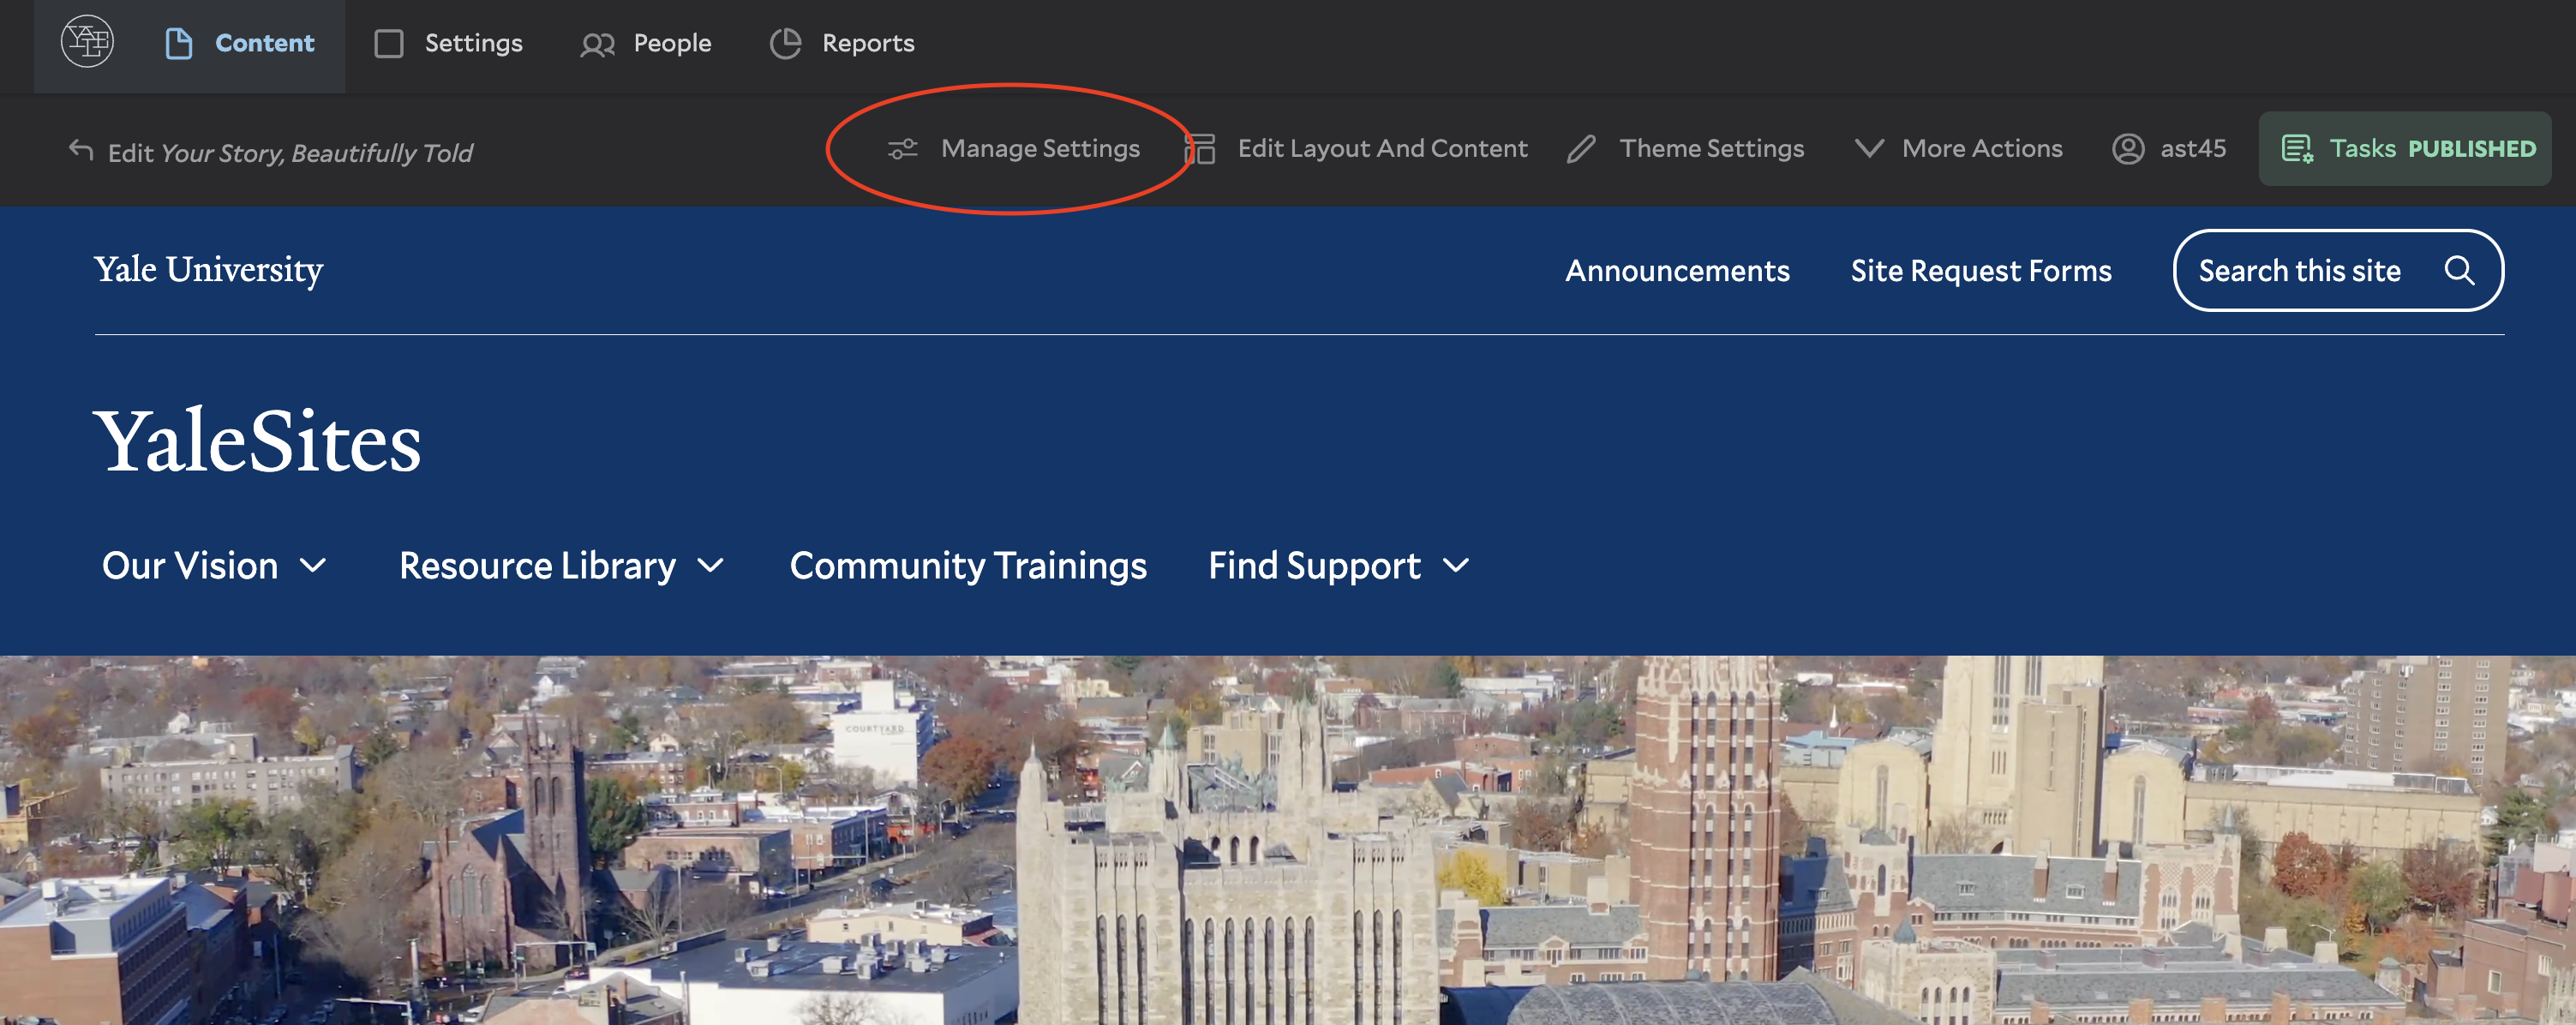The image size is (2576, 1025).
Task: Click the Edit Layout layout icon
Action: click(x=1200, y=149)
